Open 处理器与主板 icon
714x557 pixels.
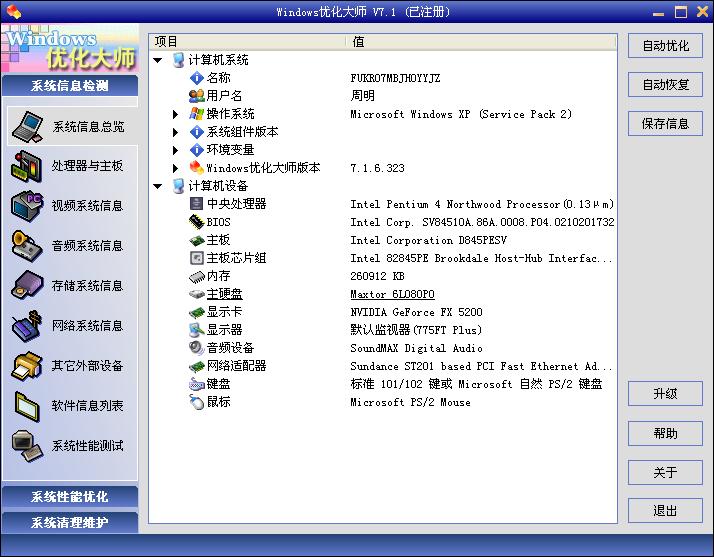click(27, 166)
